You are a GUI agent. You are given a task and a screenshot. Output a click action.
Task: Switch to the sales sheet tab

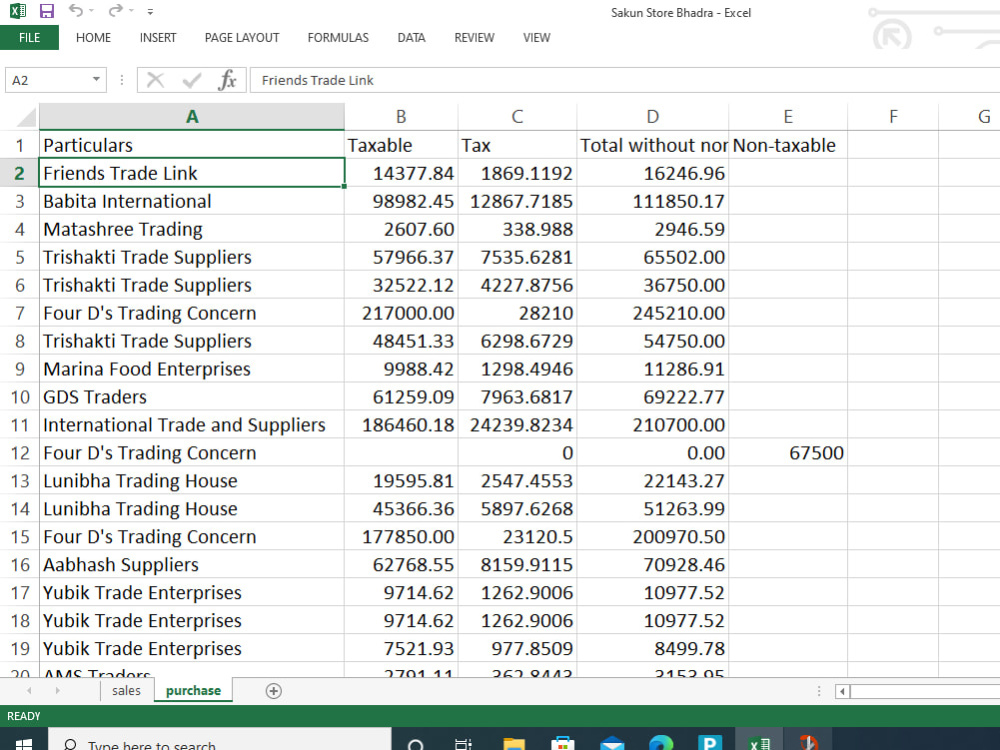[x=126, y=691]
